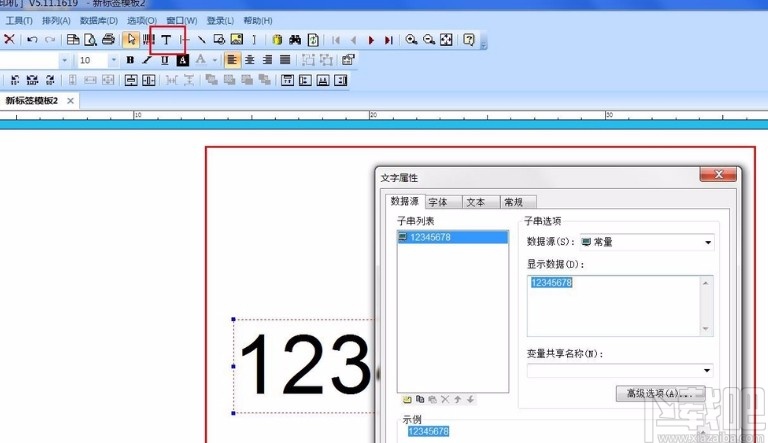
Task: Select 12345678 in the 子串列表
Action: pos(453,237)
